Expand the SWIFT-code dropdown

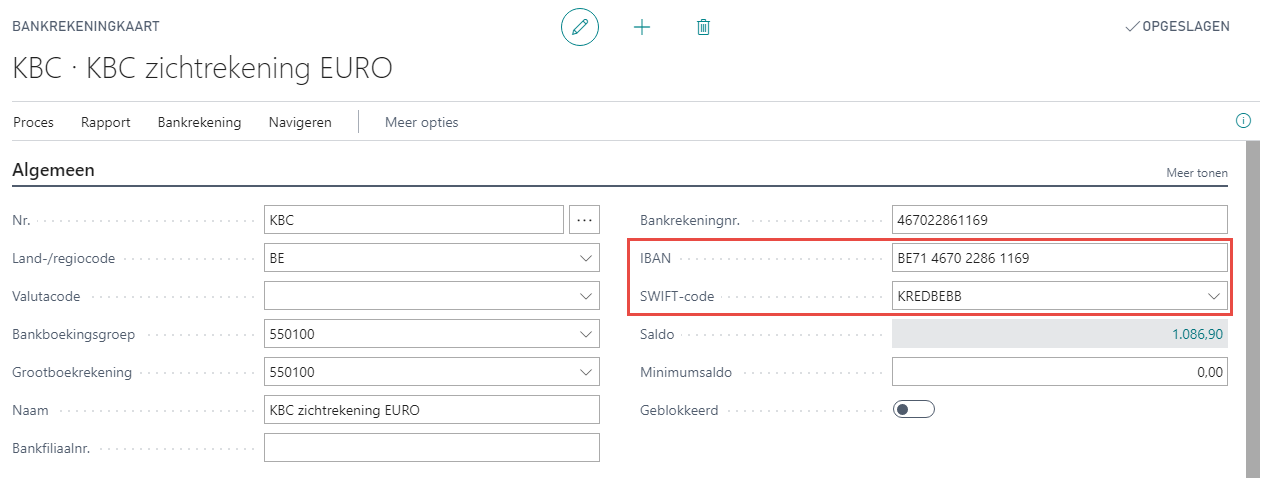click(1213, 296)
